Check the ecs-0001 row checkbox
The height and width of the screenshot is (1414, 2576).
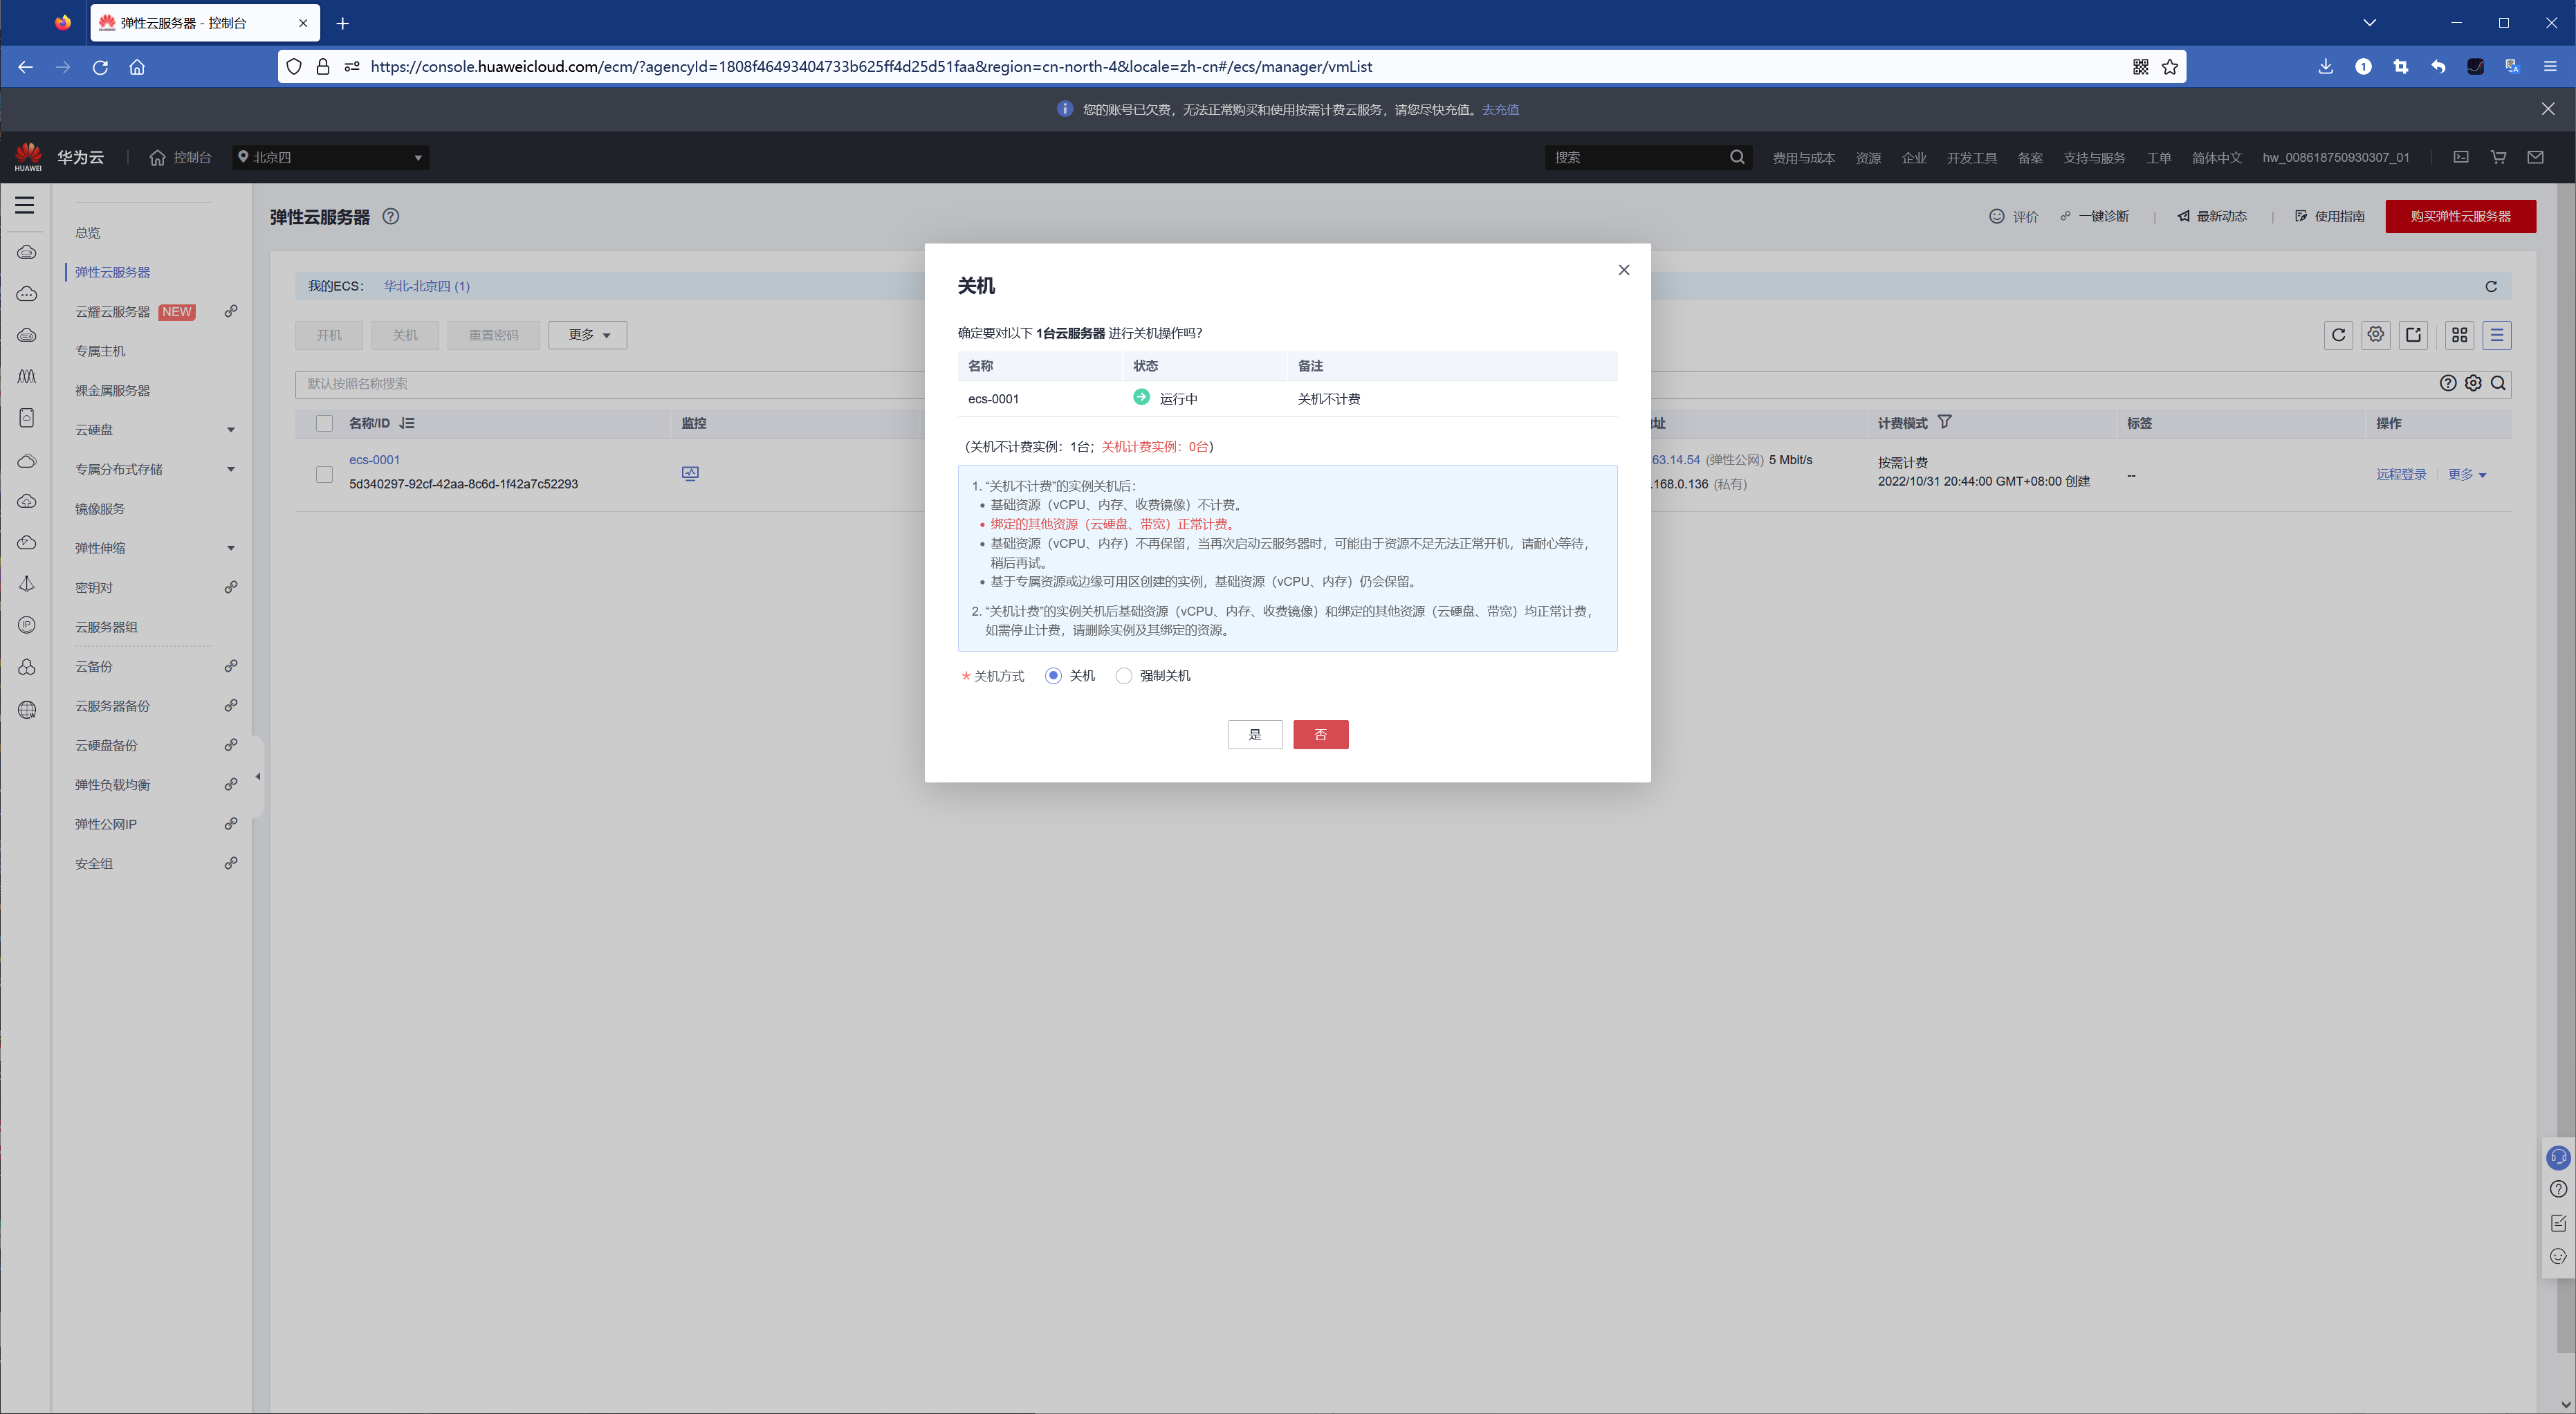point(324,474)
